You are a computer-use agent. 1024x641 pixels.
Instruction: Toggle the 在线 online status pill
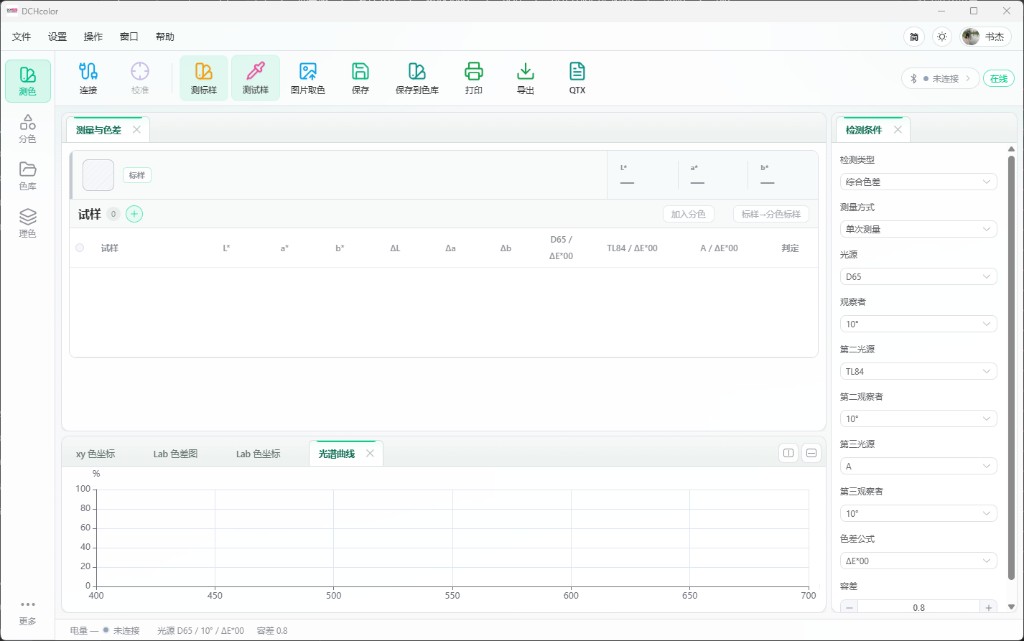click(x=999, y=78)
